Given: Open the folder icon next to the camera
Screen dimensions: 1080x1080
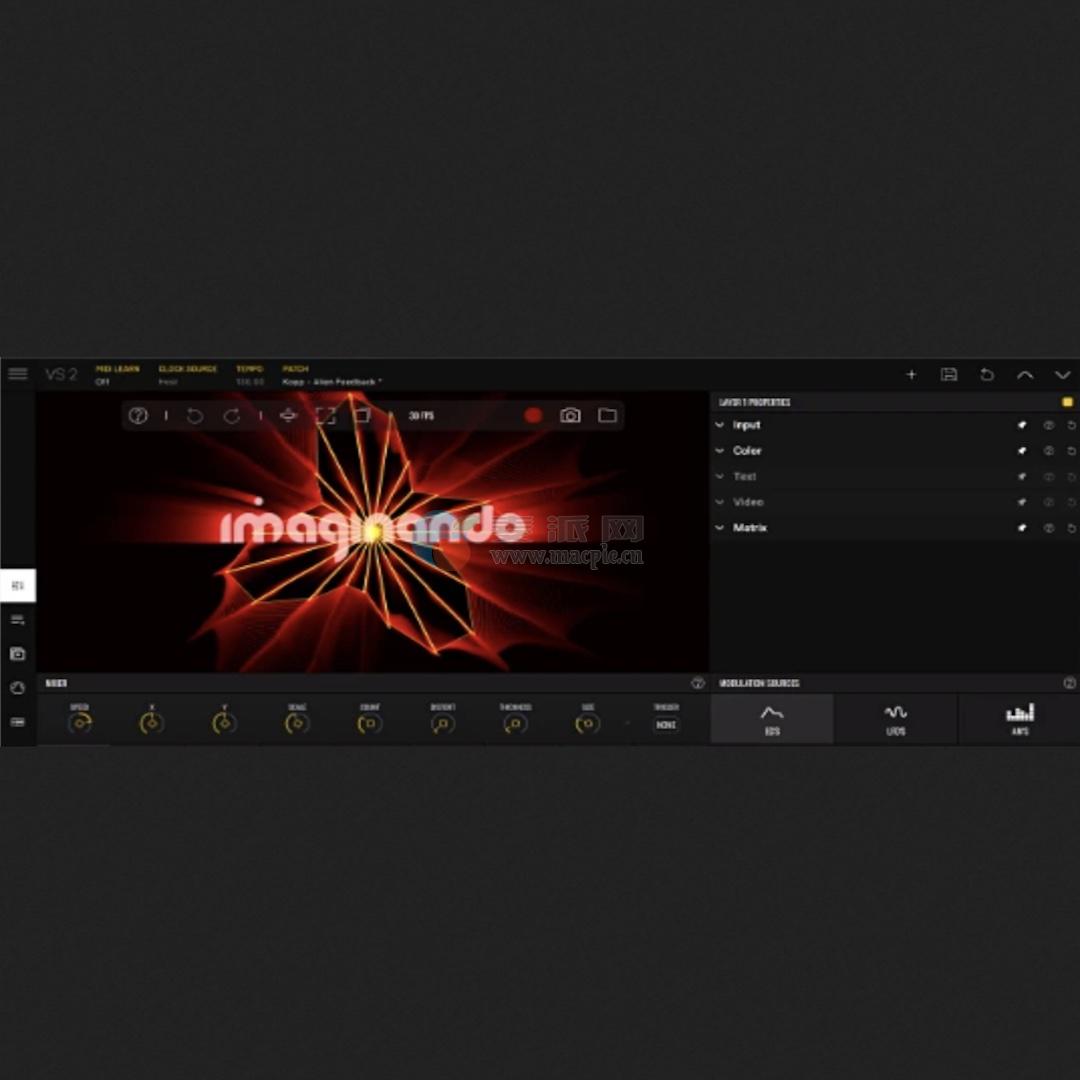Looking at the screenshot, I should click(607, 414).
